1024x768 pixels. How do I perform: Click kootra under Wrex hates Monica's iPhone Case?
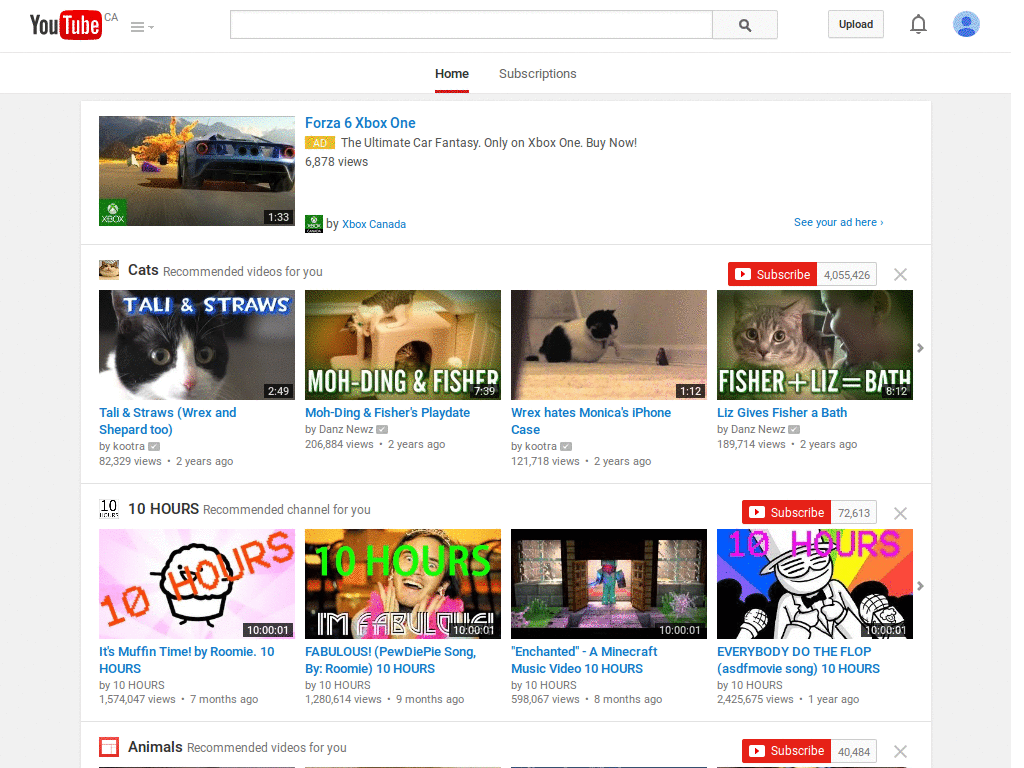point(541,446)
